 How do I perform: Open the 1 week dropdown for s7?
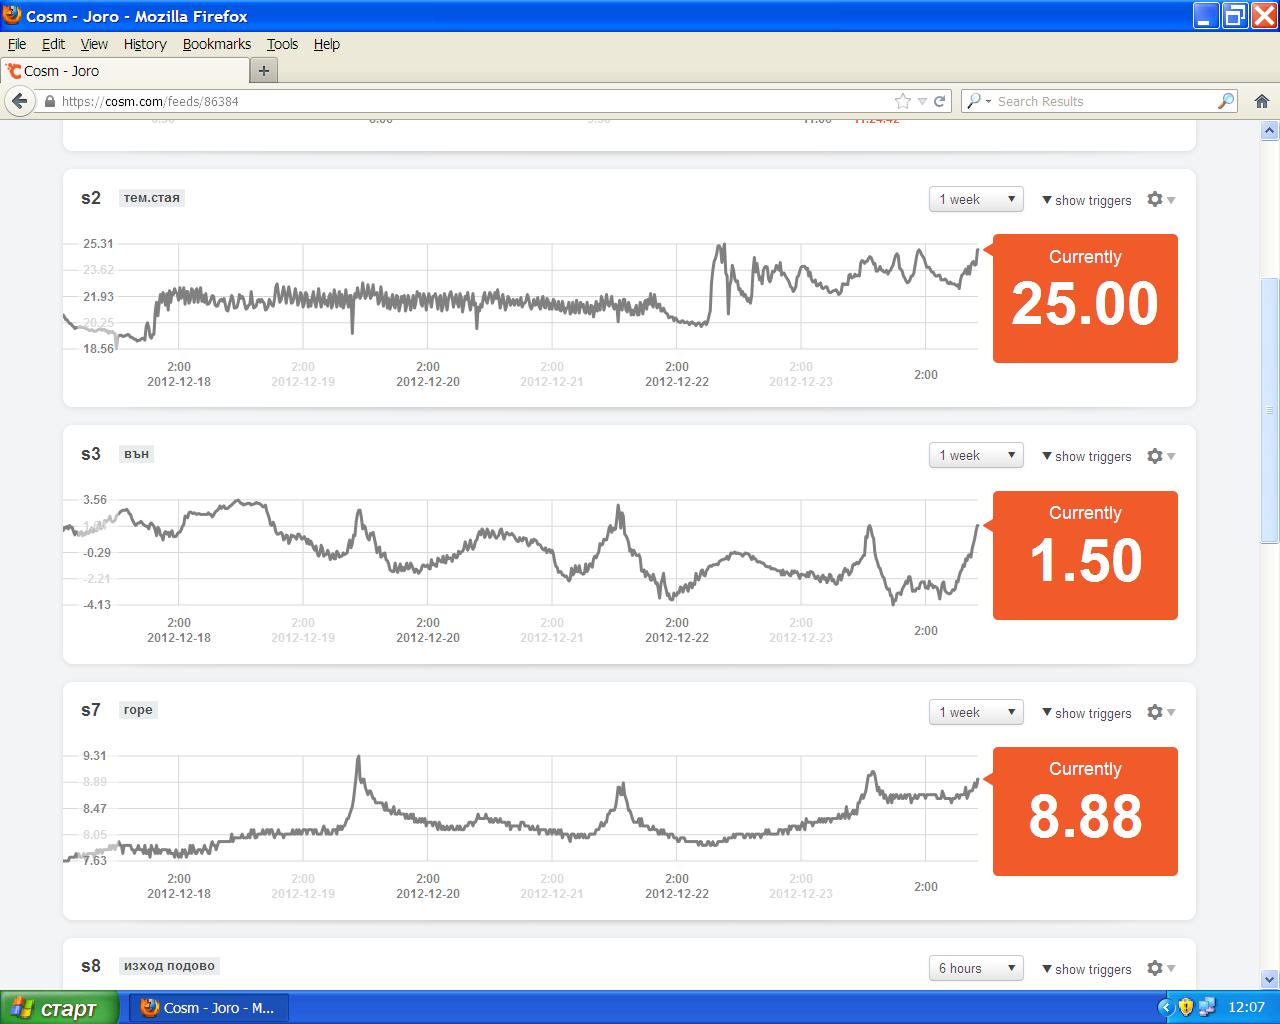(975, 712)
